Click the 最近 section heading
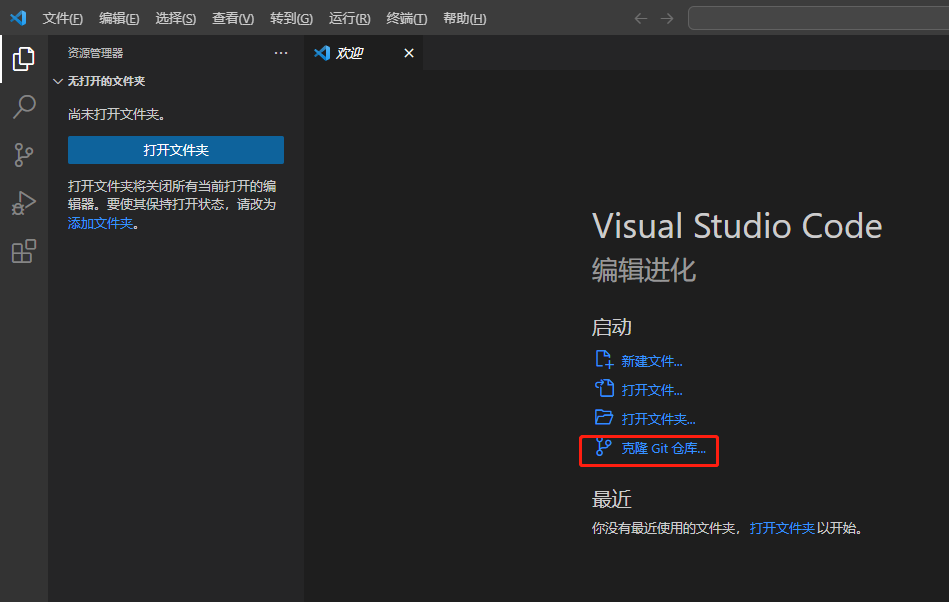This screenshot has height=602, width=949. coord(611,500)
